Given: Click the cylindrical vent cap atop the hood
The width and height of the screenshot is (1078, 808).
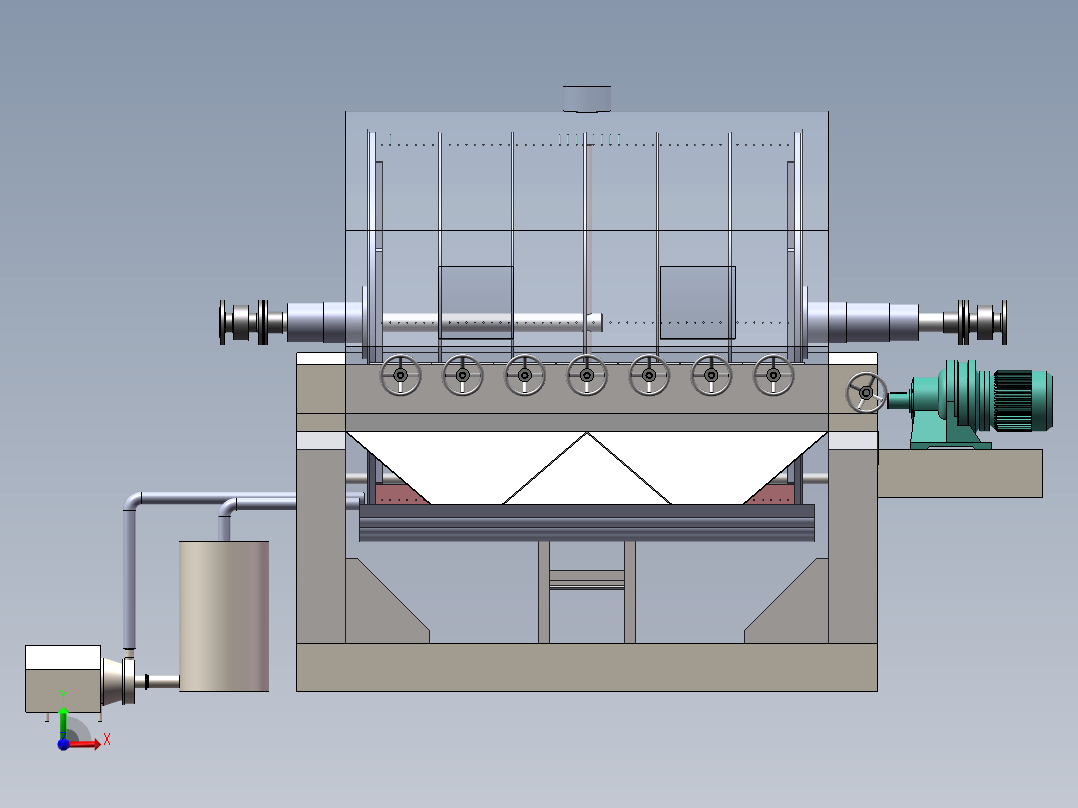Looking at the screenshot, I should click(x=586, y=98).
